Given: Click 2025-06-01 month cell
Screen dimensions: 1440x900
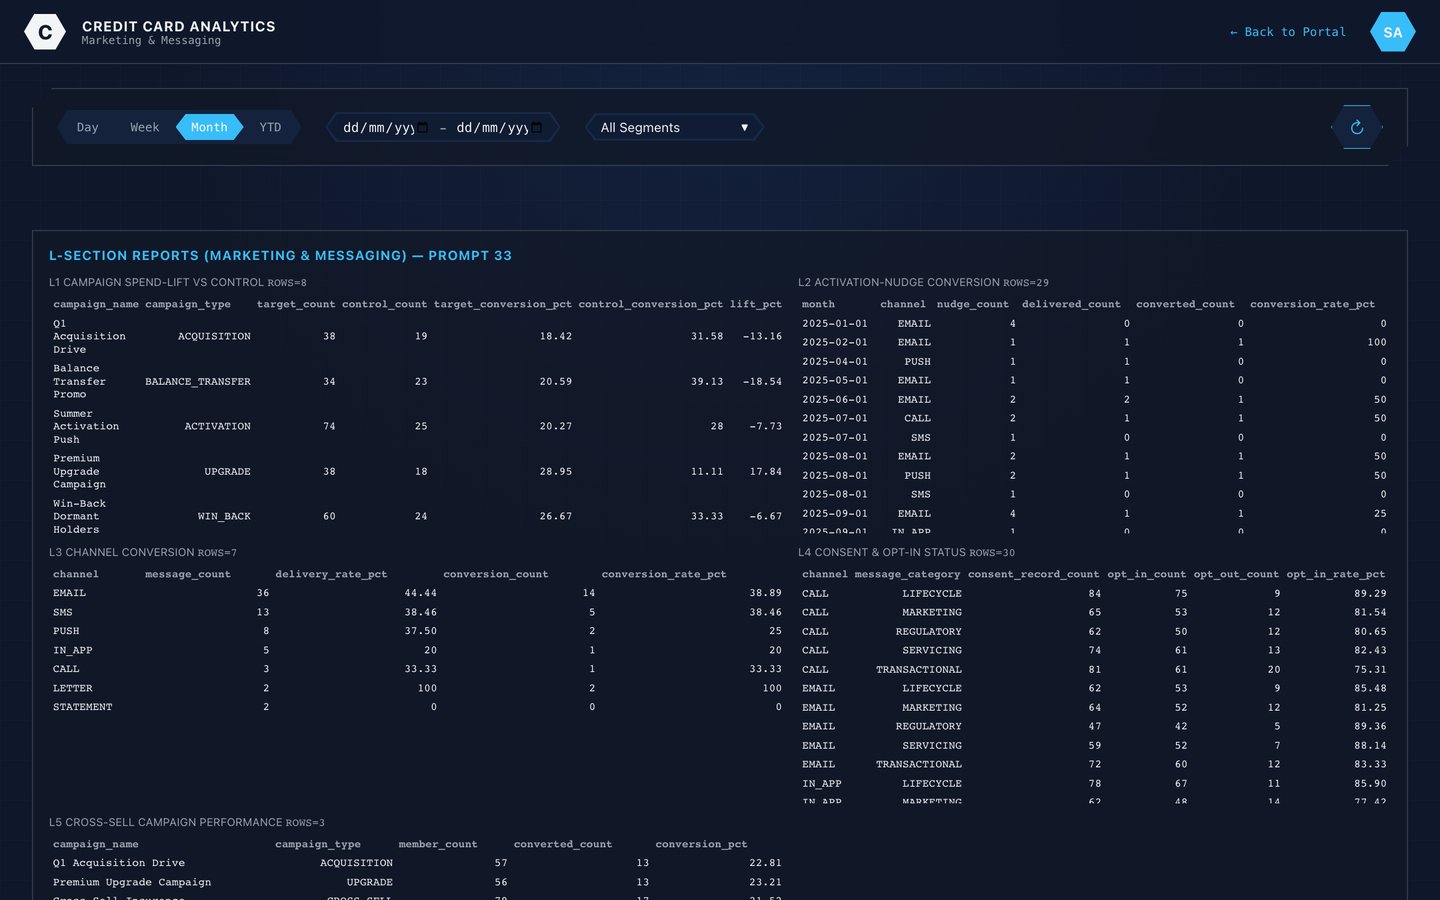Looking at the screenshot, I should pos(835,400).
